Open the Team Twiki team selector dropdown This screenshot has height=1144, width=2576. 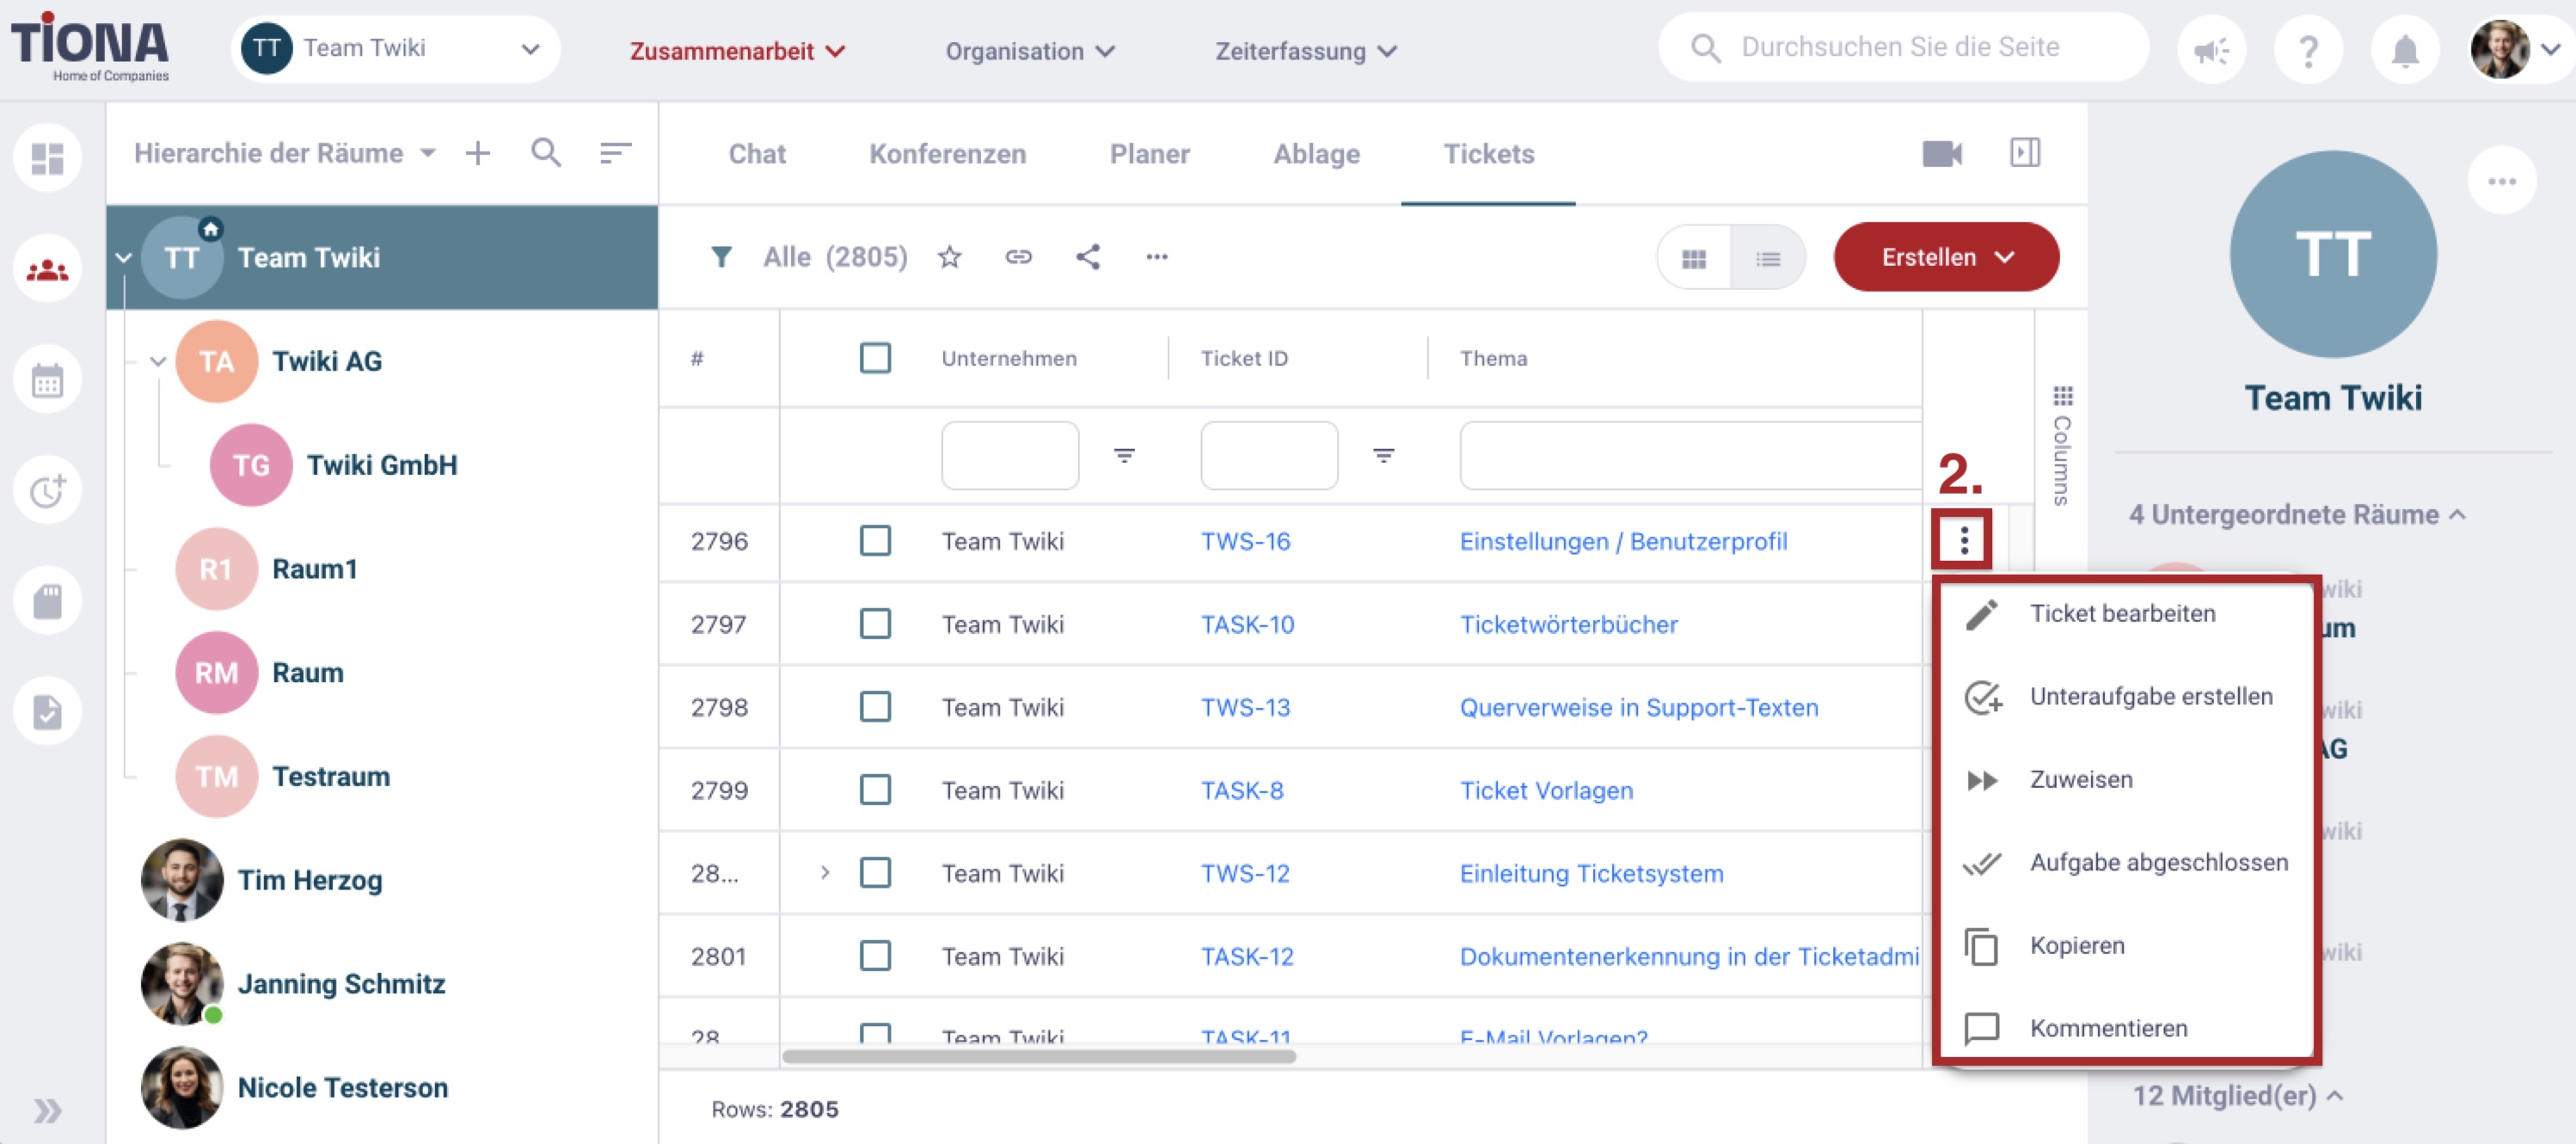(x=396, y=49)
